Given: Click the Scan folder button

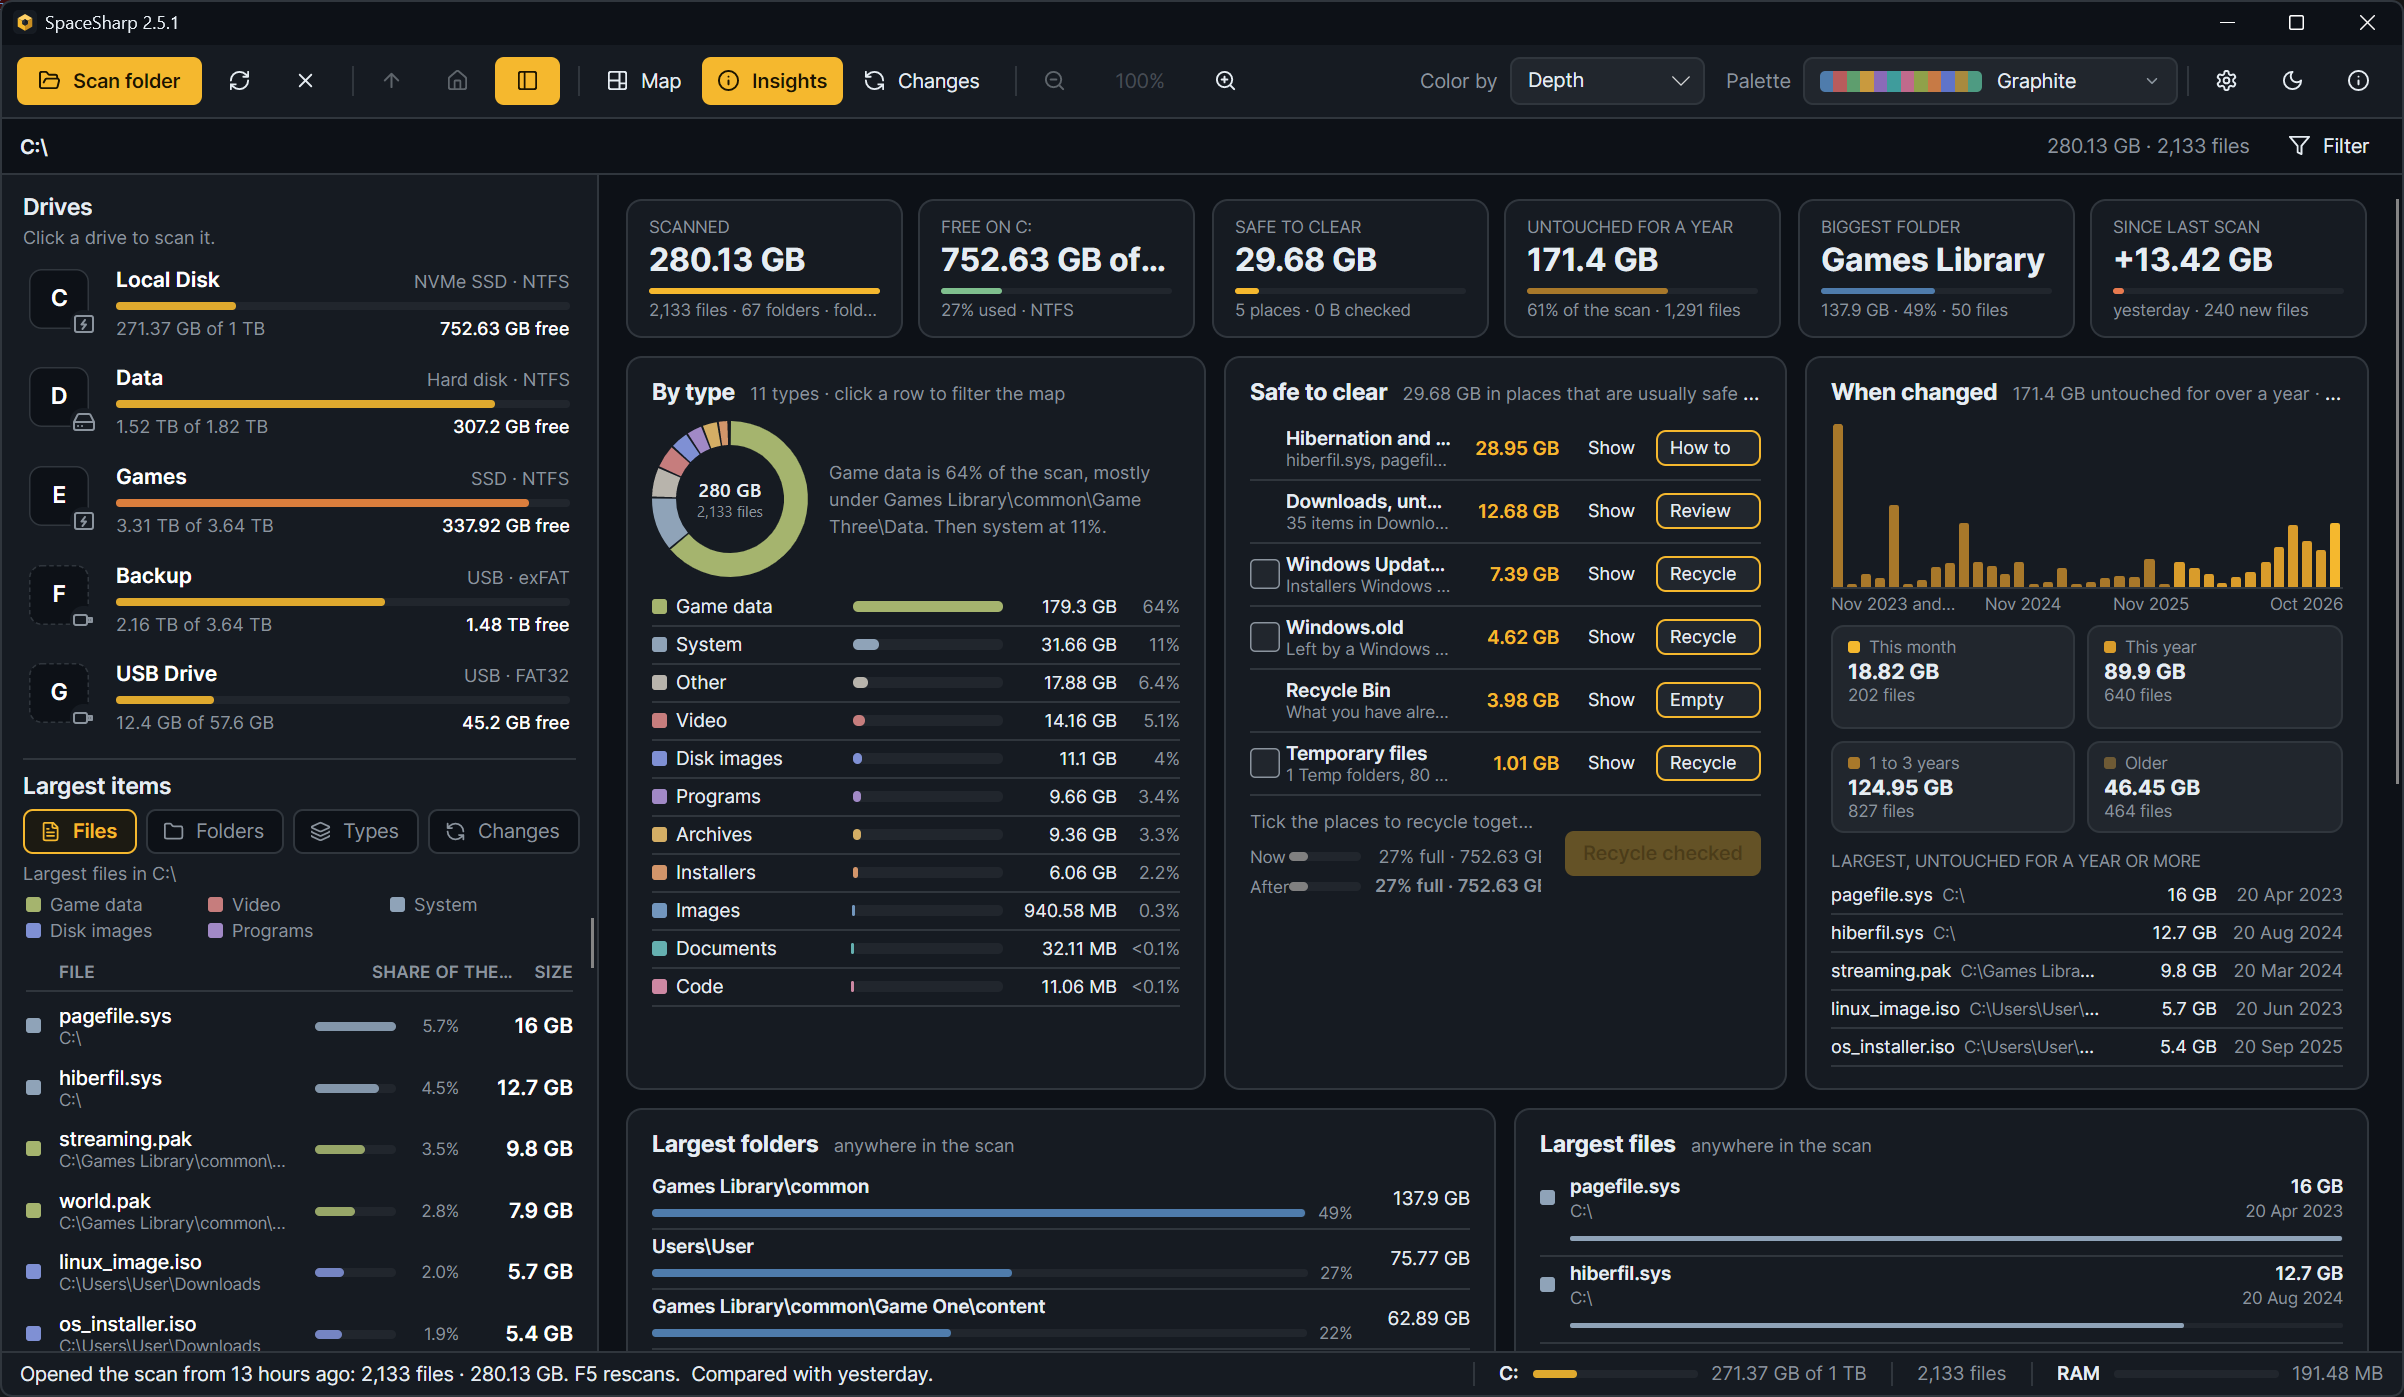Looking at the screenshot, I should pyautogui.click(x=109, y=81).
